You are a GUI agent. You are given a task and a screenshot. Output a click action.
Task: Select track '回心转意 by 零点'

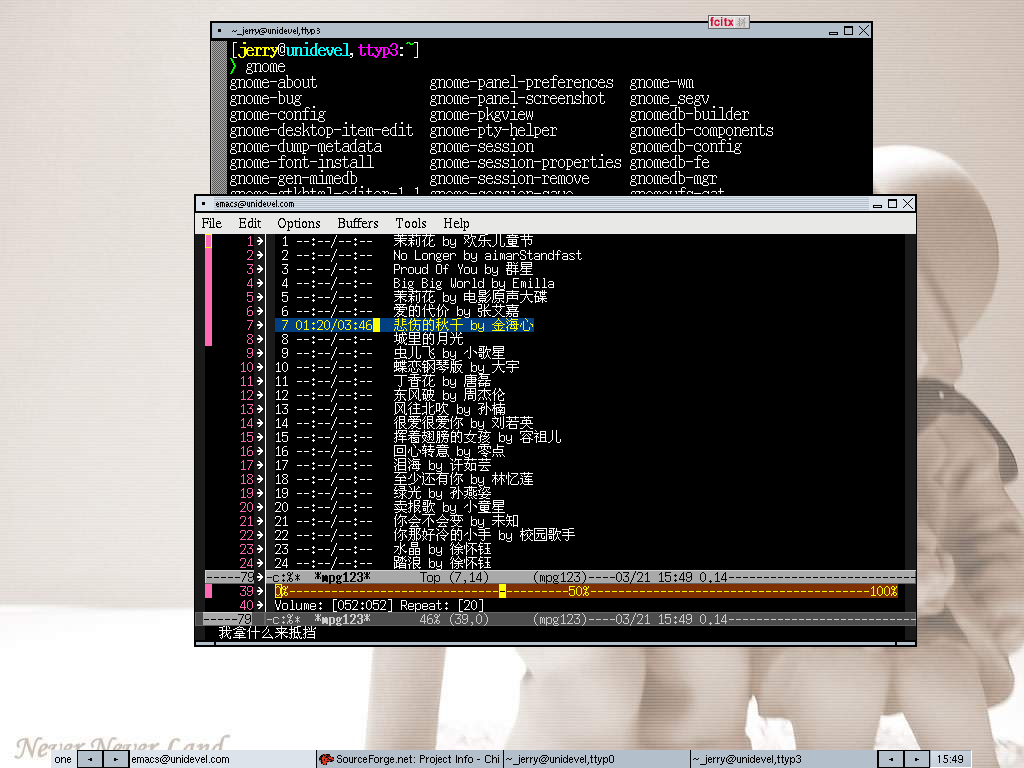(x=449, y=451)
